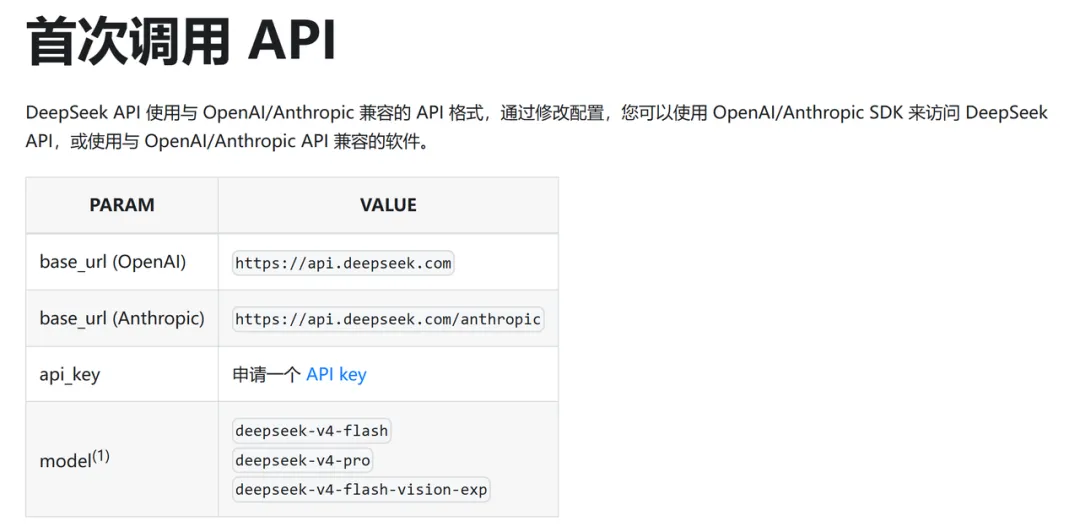
Task: Click the deepseek-v4-flash model name
Action: coord(312,431)
